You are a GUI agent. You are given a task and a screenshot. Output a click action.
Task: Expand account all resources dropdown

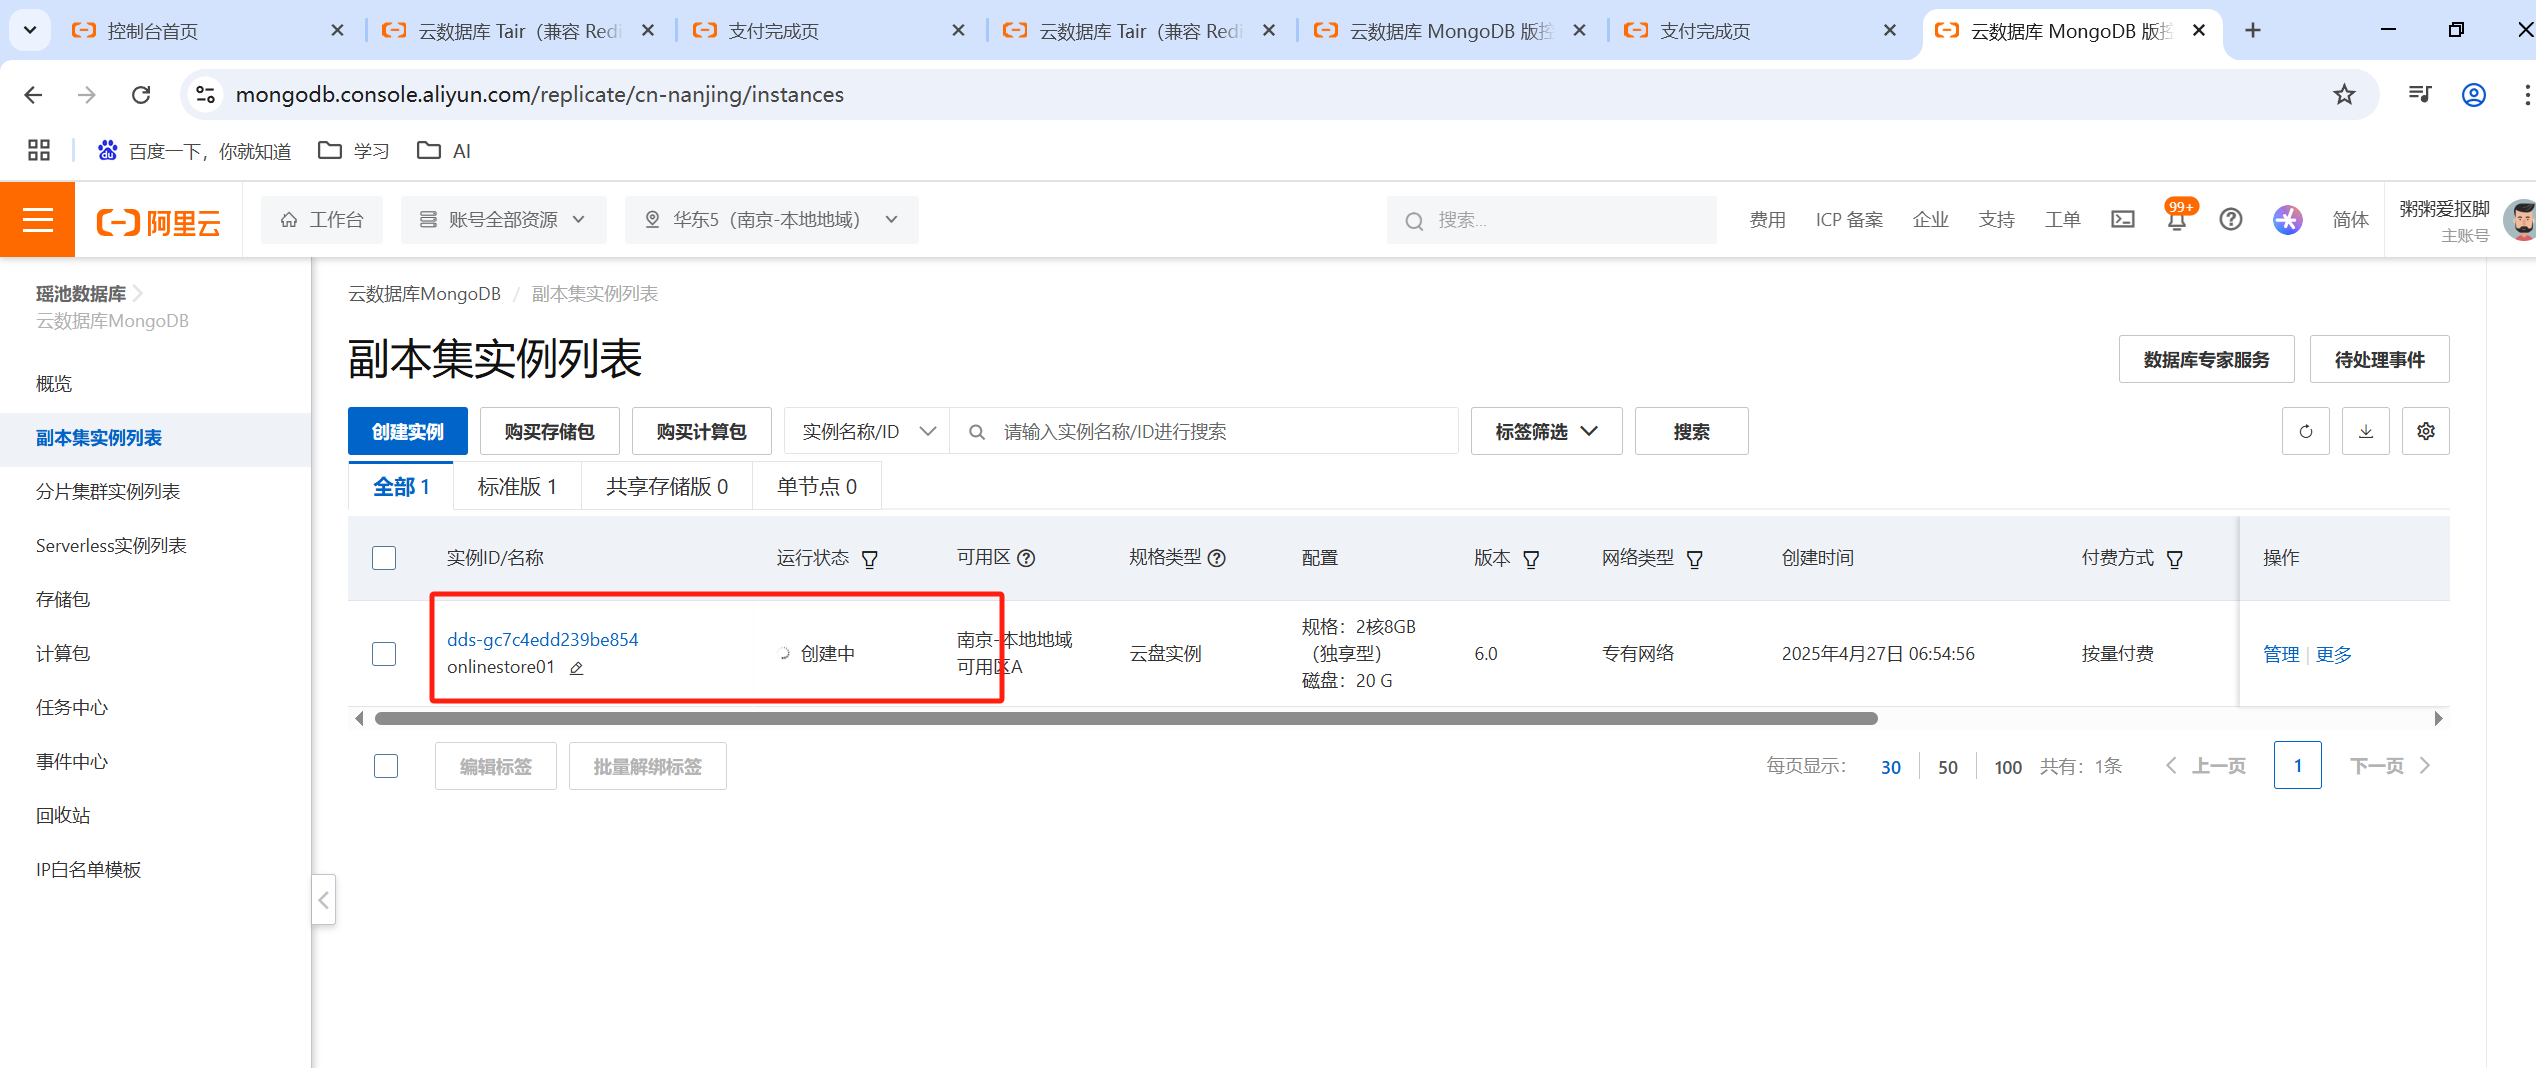(503, 219)
